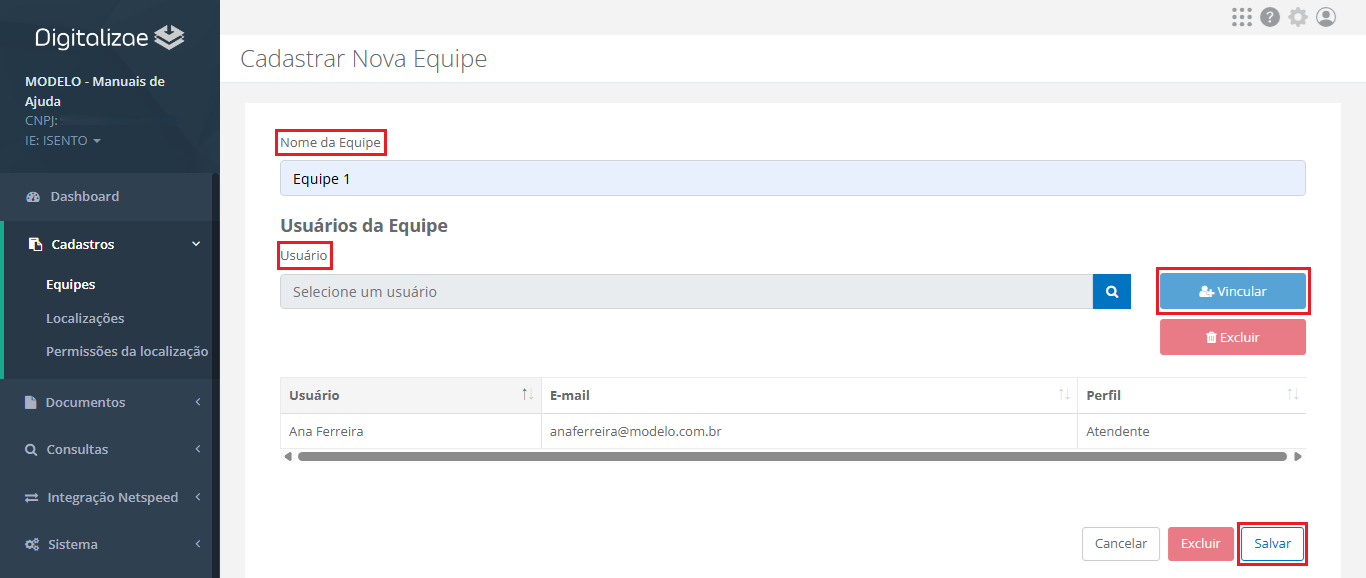The image size is (1366, 578).
Task: Open the user profile icon
Action: [x=1326, y=17]
